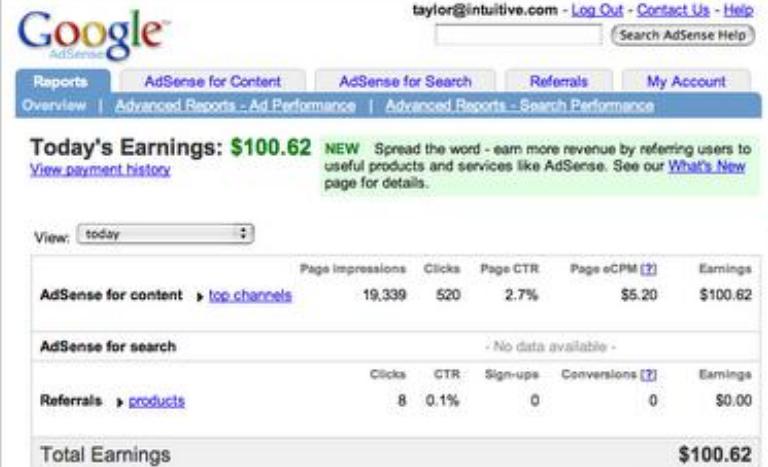Select the $0.00 referrals earnings value

coord(733,401)
